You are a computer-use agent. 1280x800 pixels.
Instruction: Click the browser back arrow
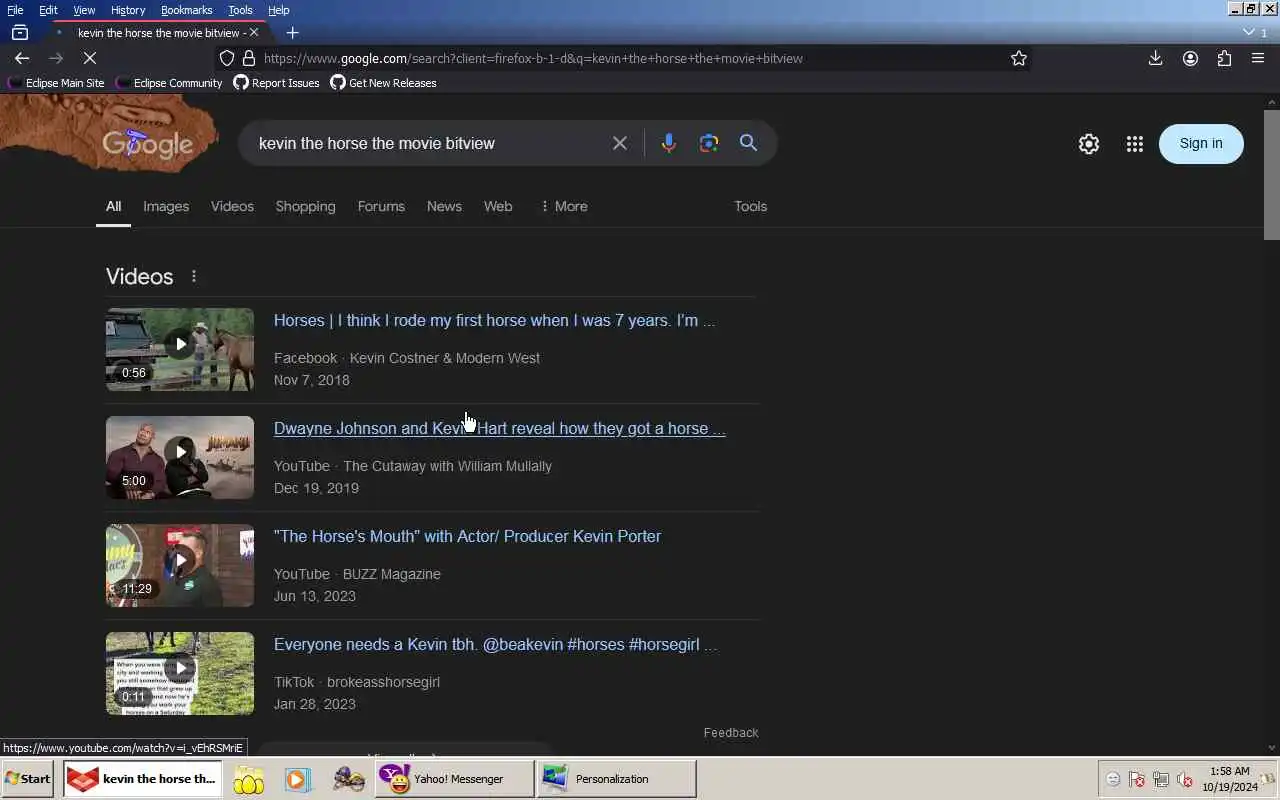tap(22, 58)
